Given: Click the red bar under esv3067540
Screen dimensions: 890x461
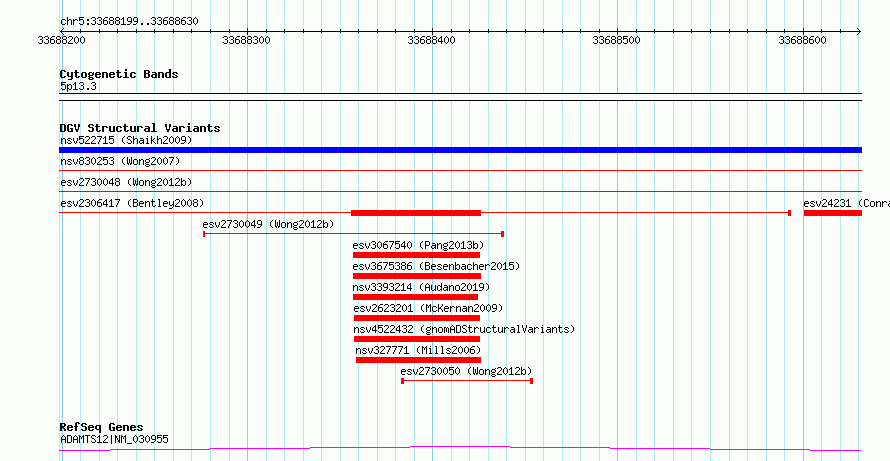Looking at the screenshot, I should point(416,255).
